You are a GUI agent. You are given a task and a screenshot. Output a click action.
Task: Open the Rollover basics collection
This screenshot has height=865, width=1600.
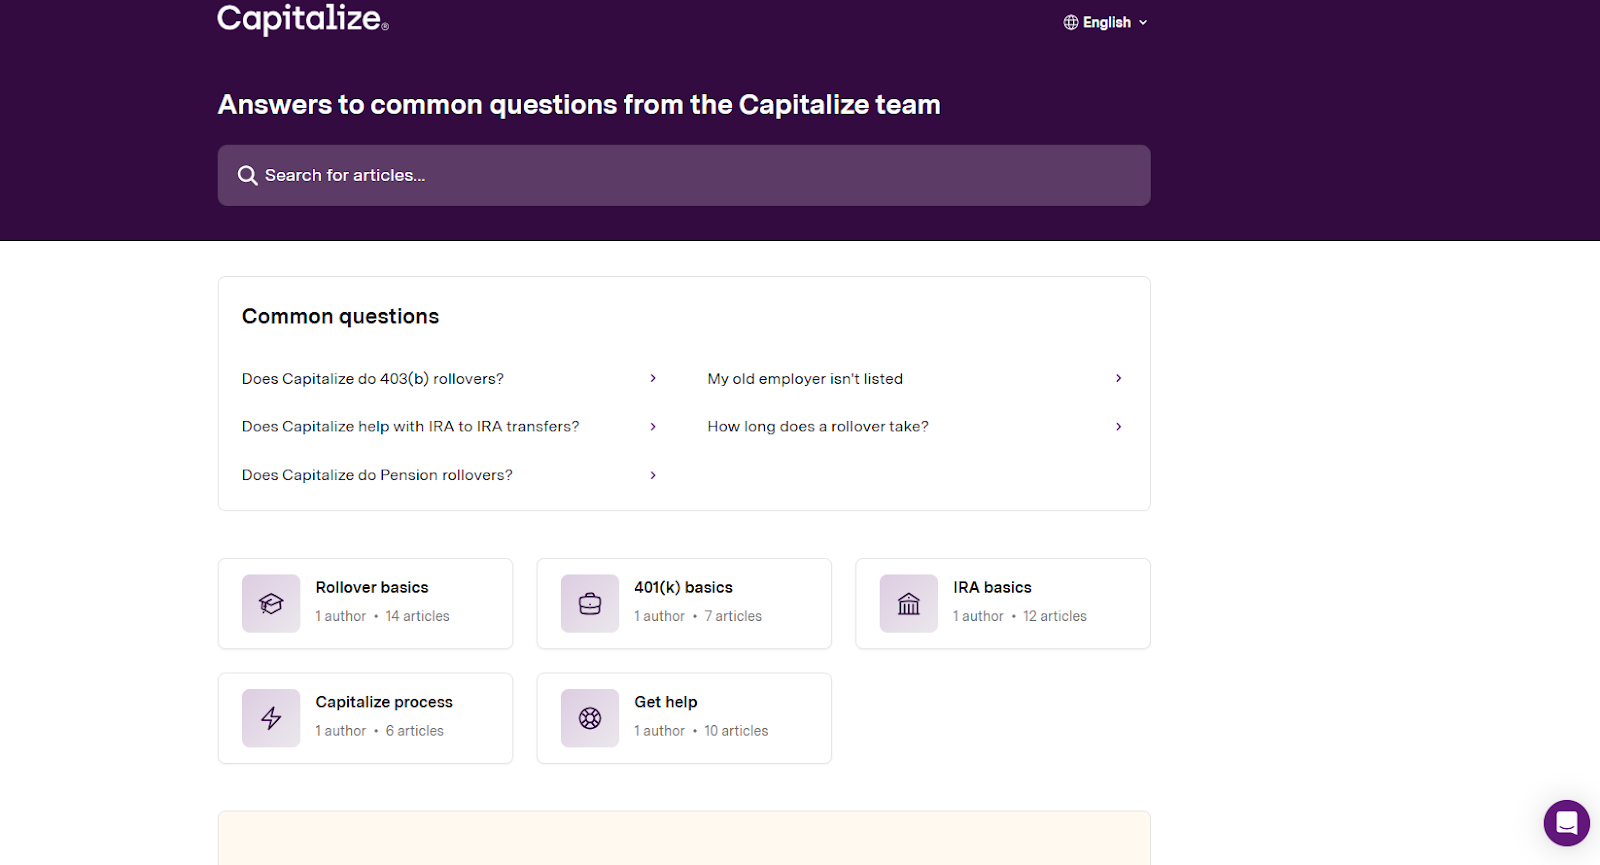click(365, 604)
